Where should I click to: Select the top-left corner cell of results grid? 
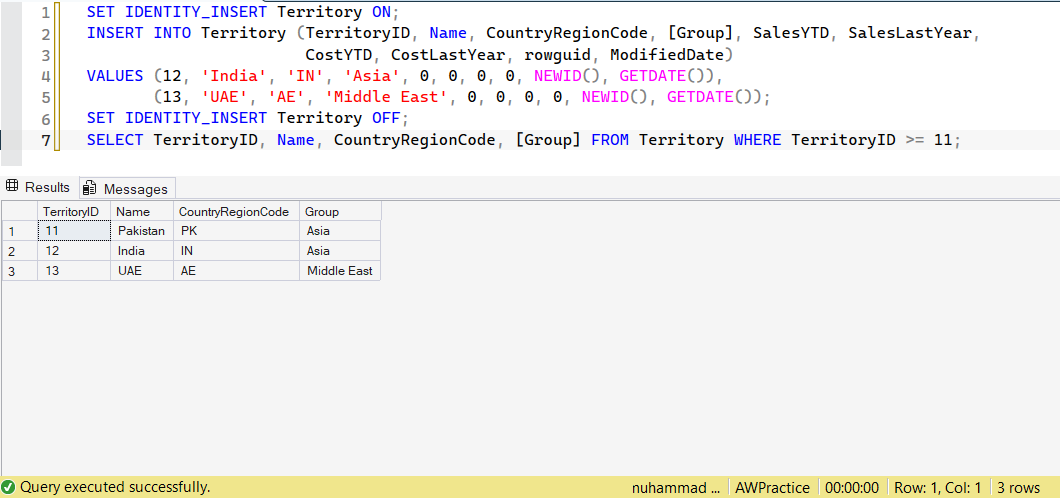(x=20, y=211)
